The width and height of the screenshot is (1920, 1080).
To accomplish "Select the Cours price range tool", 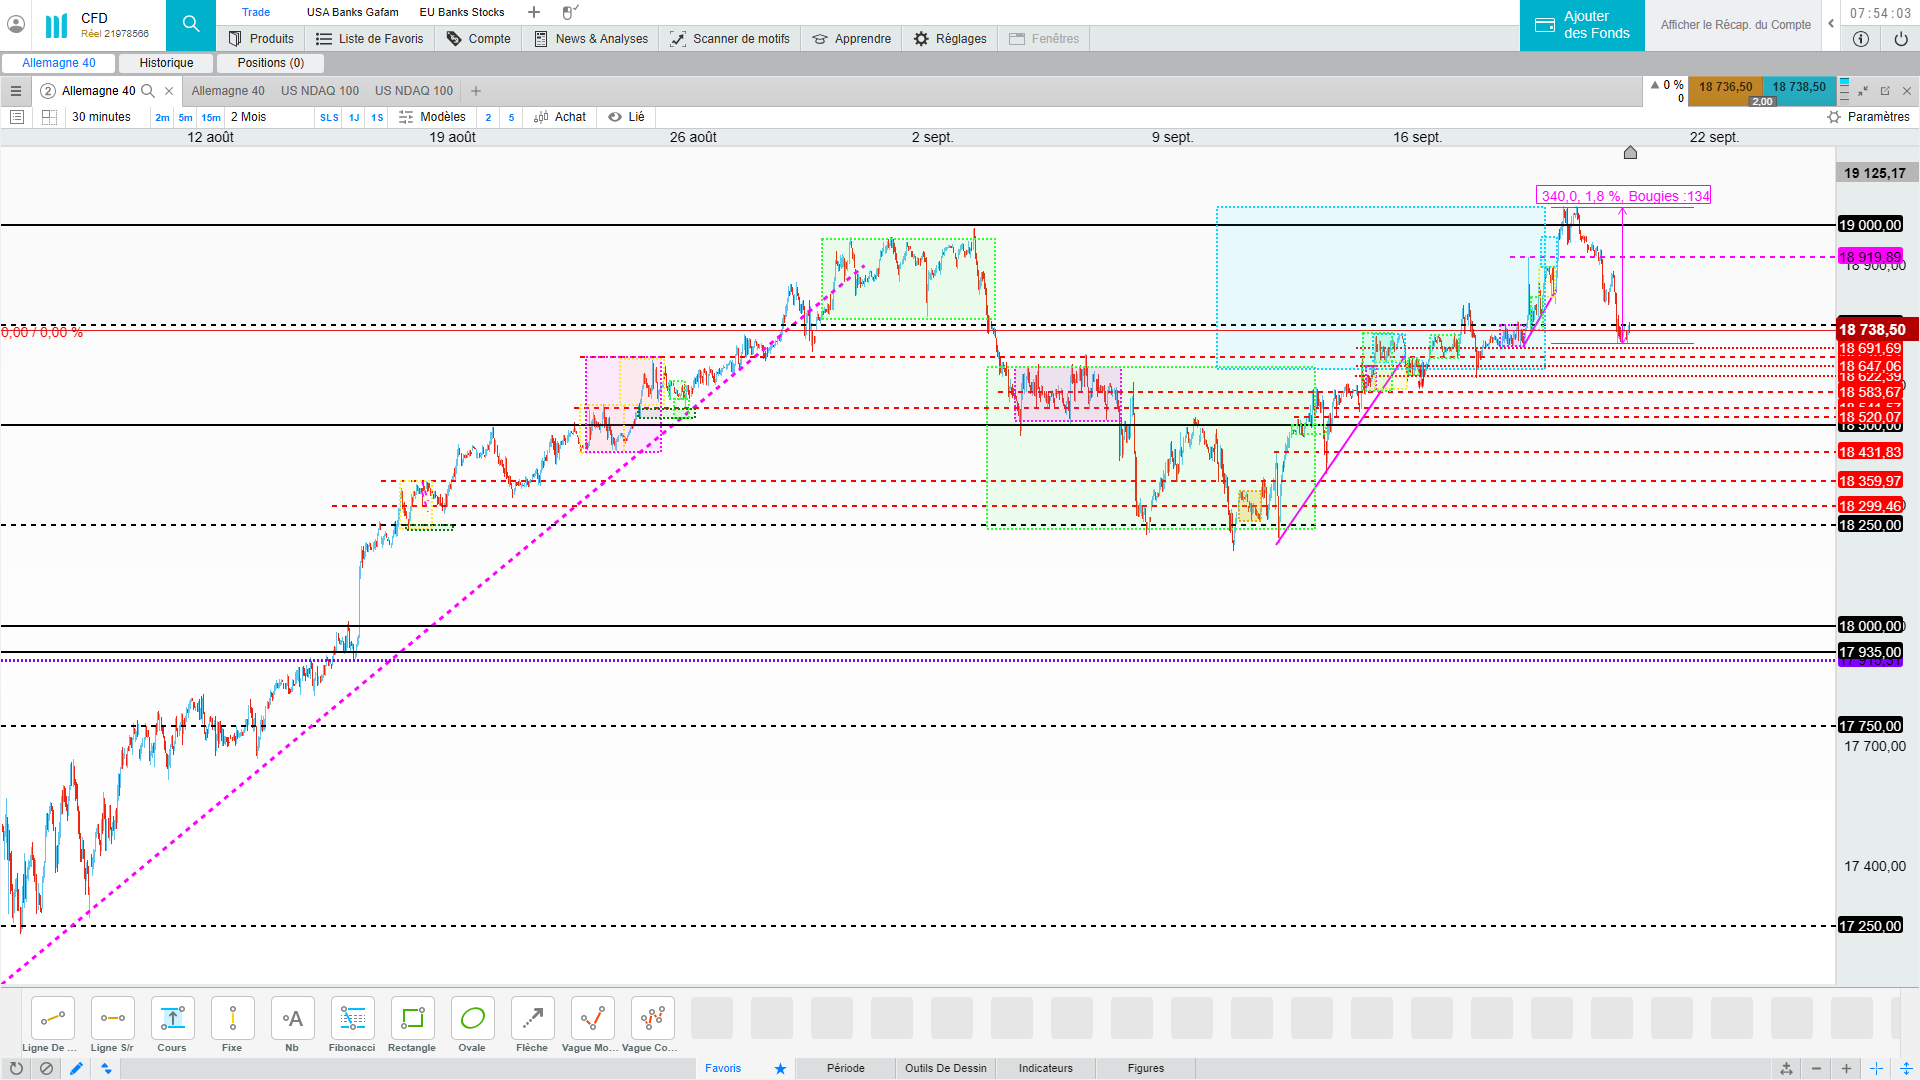I will 172,1019.
